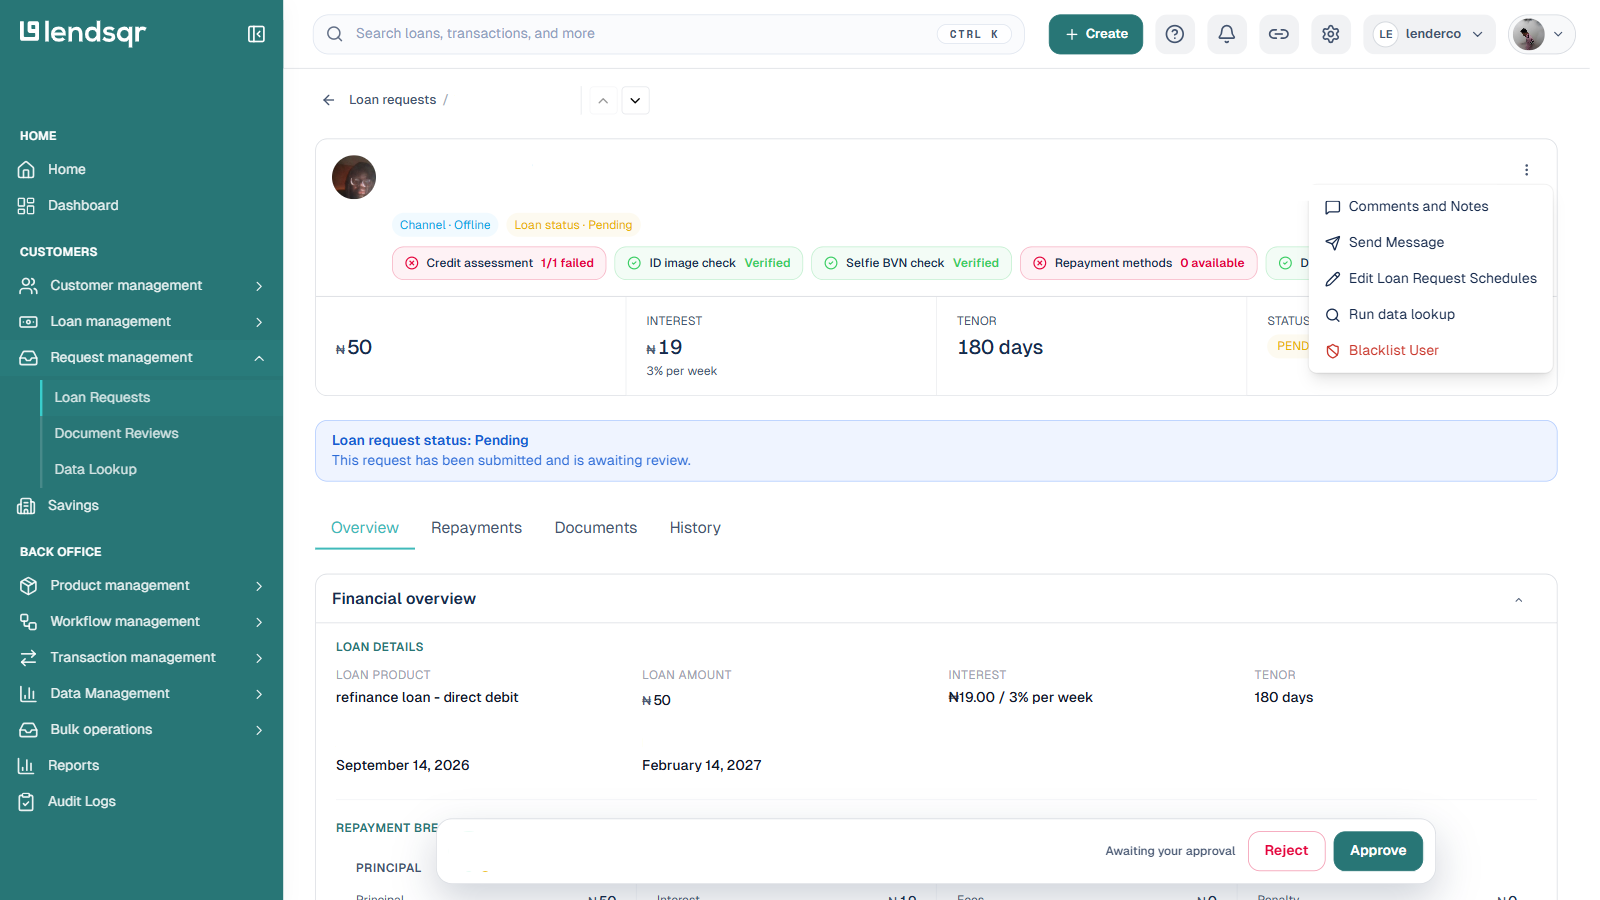Focus the search loans and transactions field
Screen dimensions: 1600x900
(x=669, y=34)
